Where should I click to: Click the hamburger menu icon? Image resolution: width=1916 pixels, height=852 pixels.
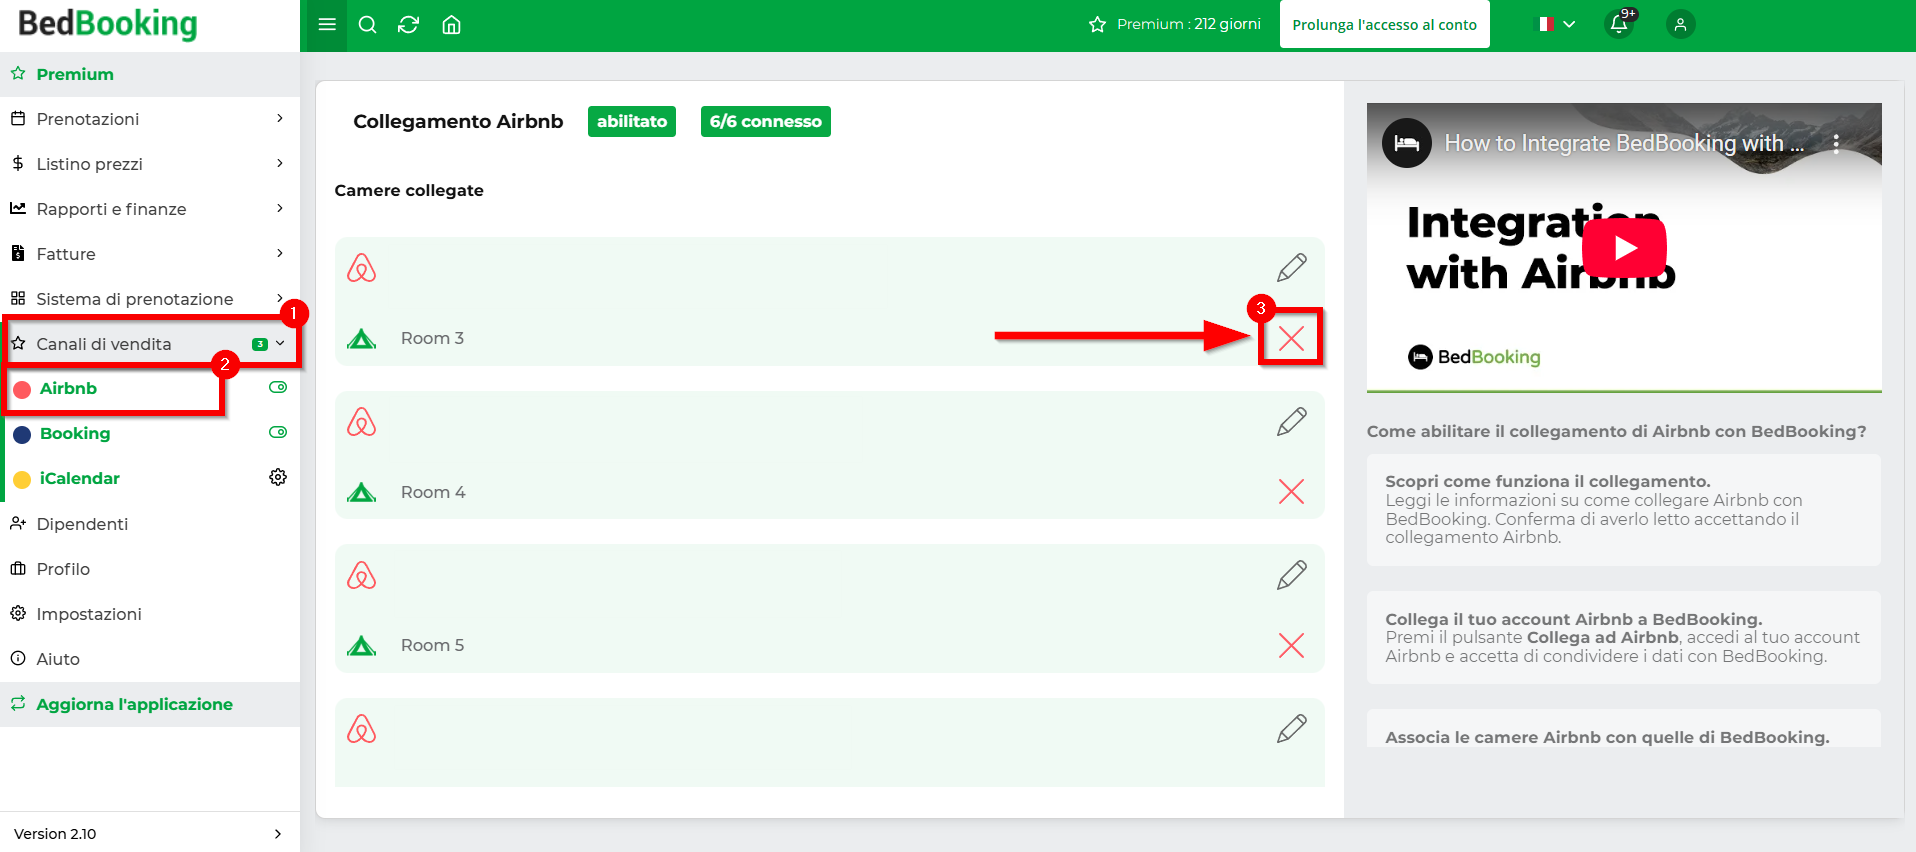click(326, 25)
